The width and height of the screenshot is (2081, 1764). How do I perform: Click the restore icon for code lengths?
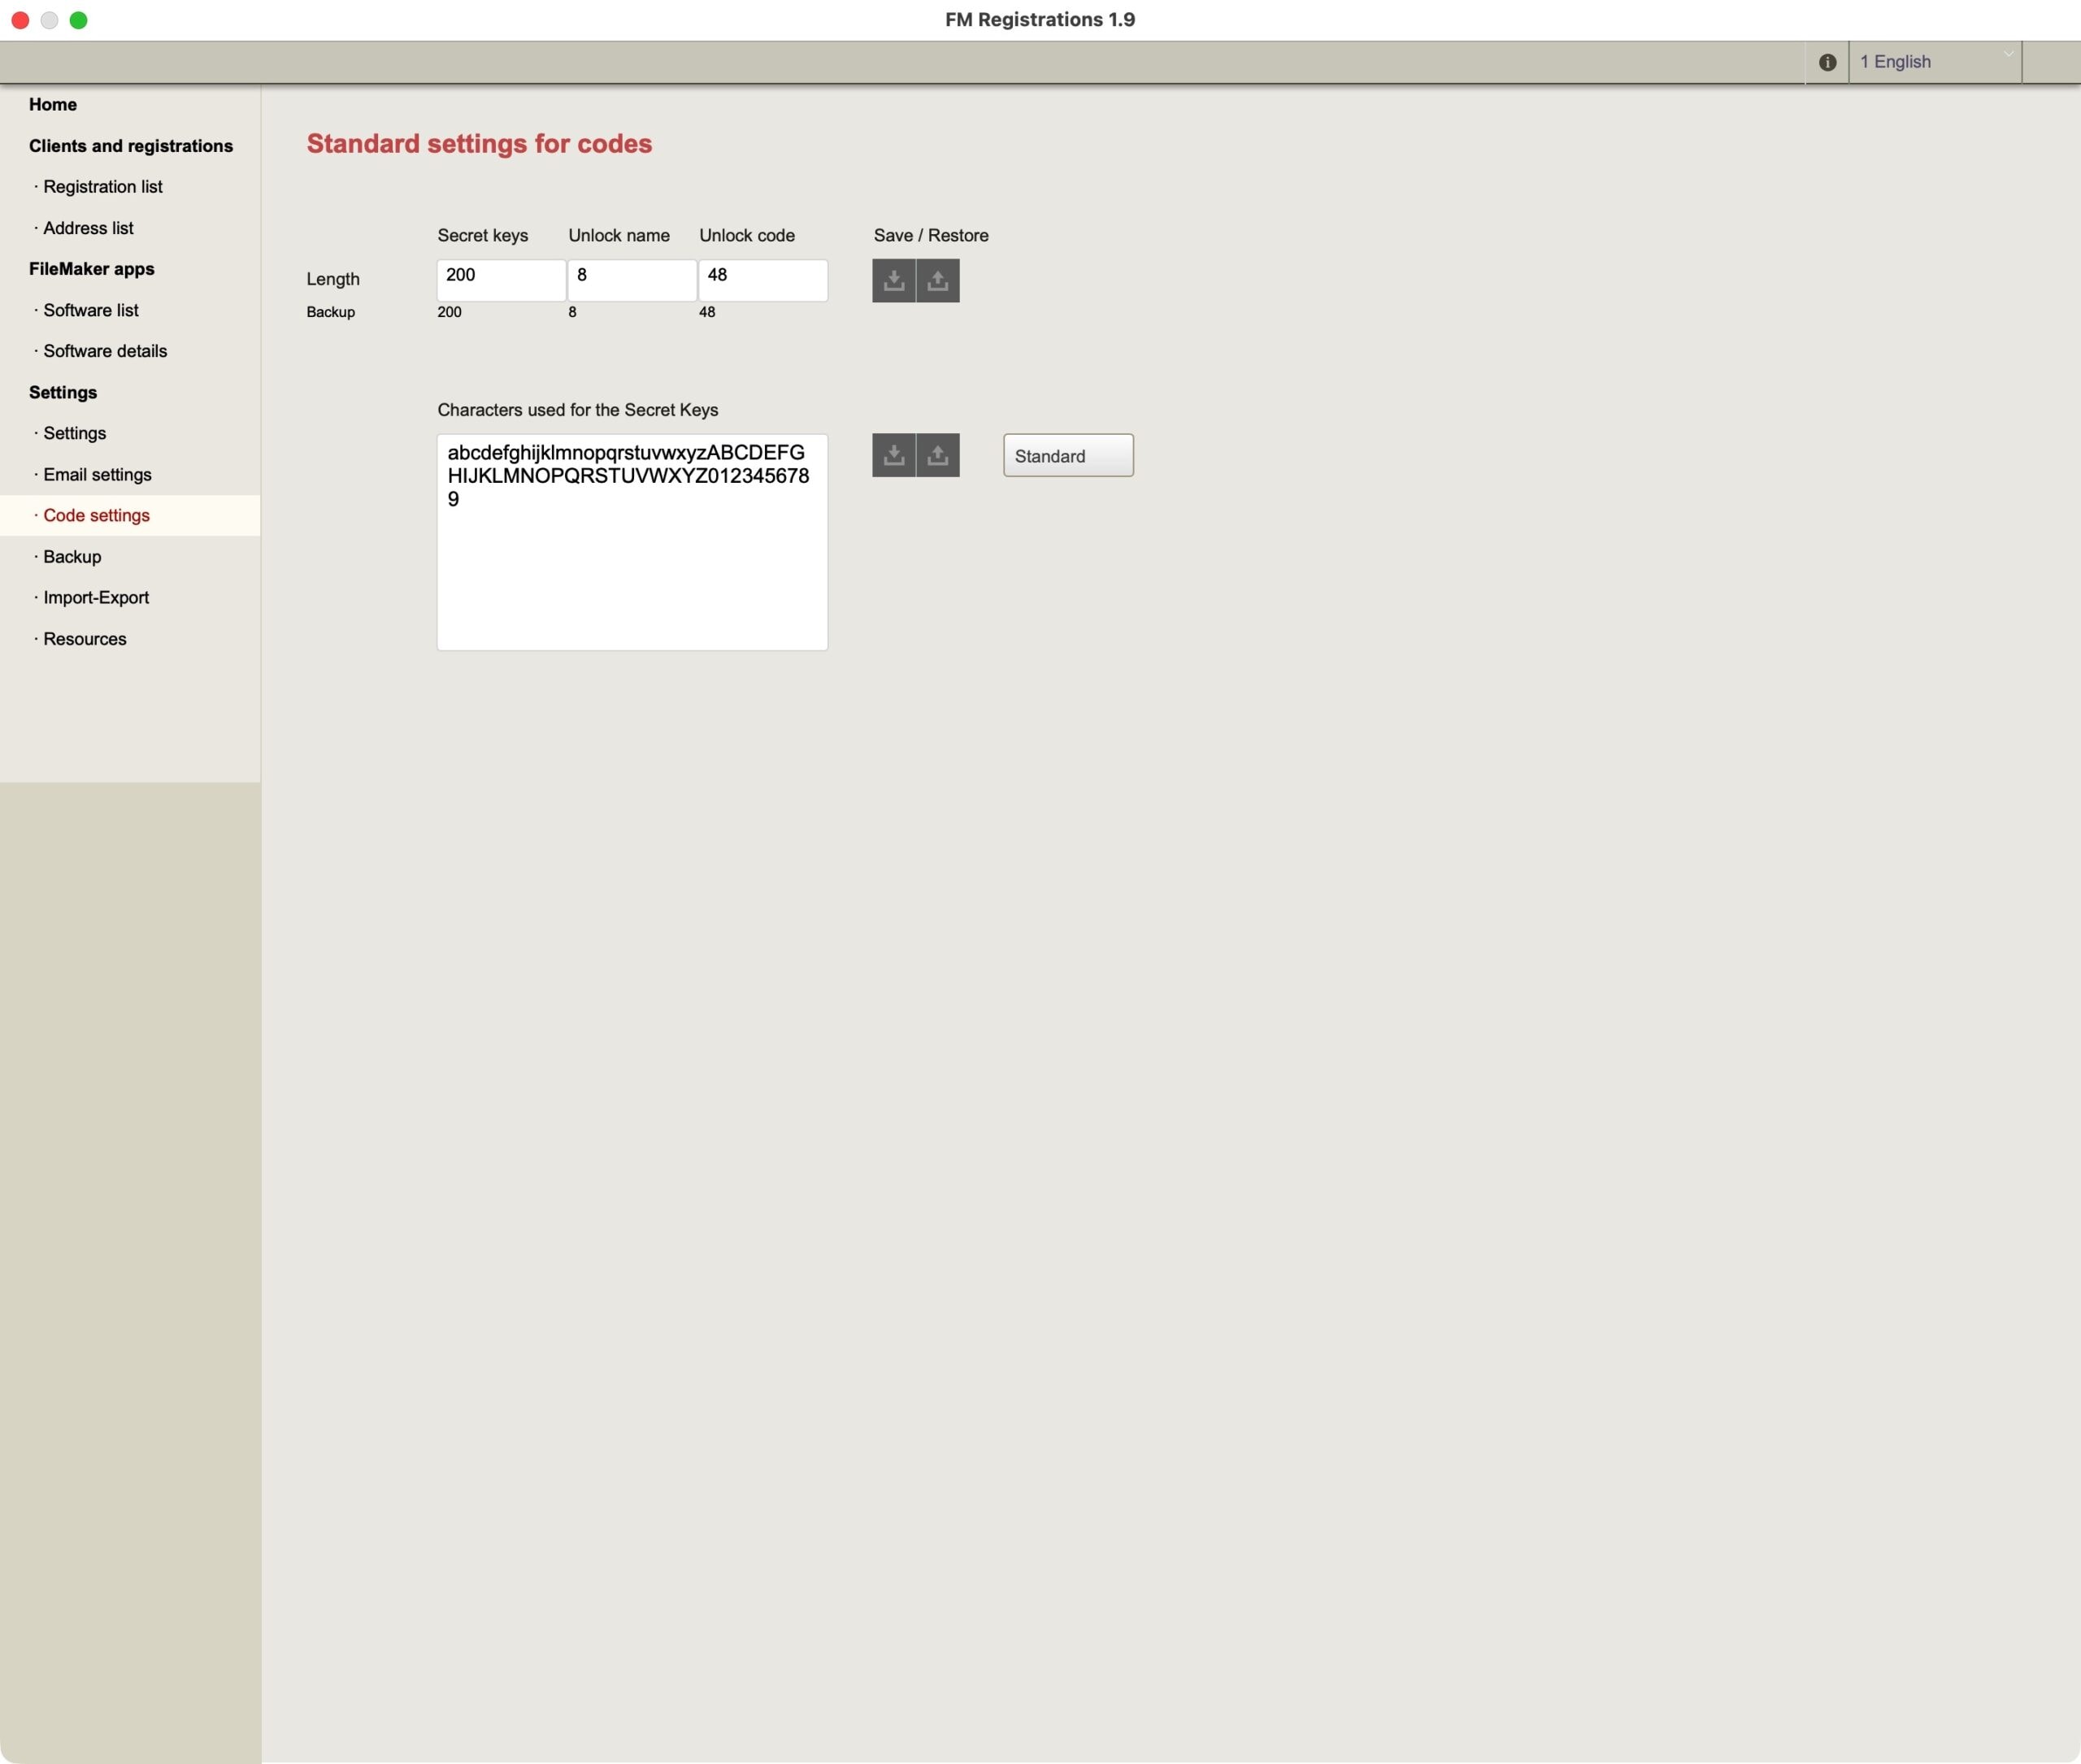click(938, 281)
